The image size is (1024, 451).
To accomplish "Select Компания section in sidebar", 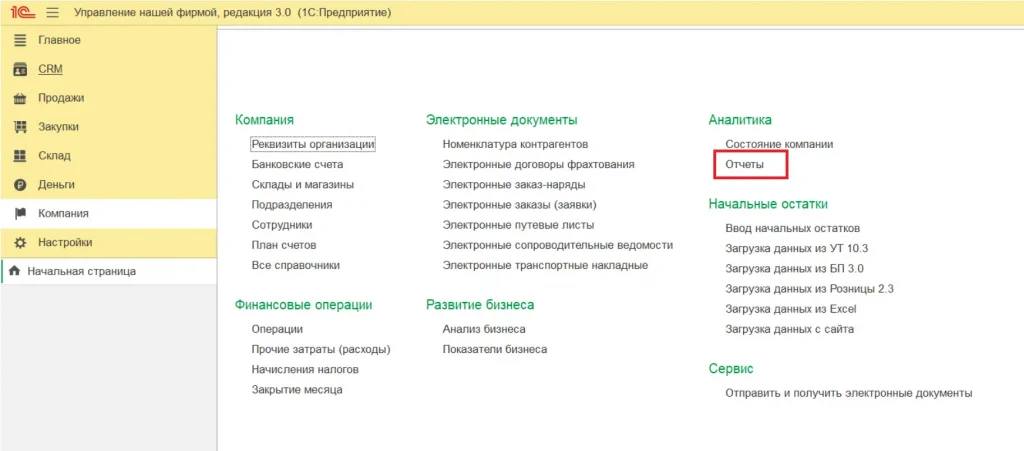I will (x=63, y=213).
